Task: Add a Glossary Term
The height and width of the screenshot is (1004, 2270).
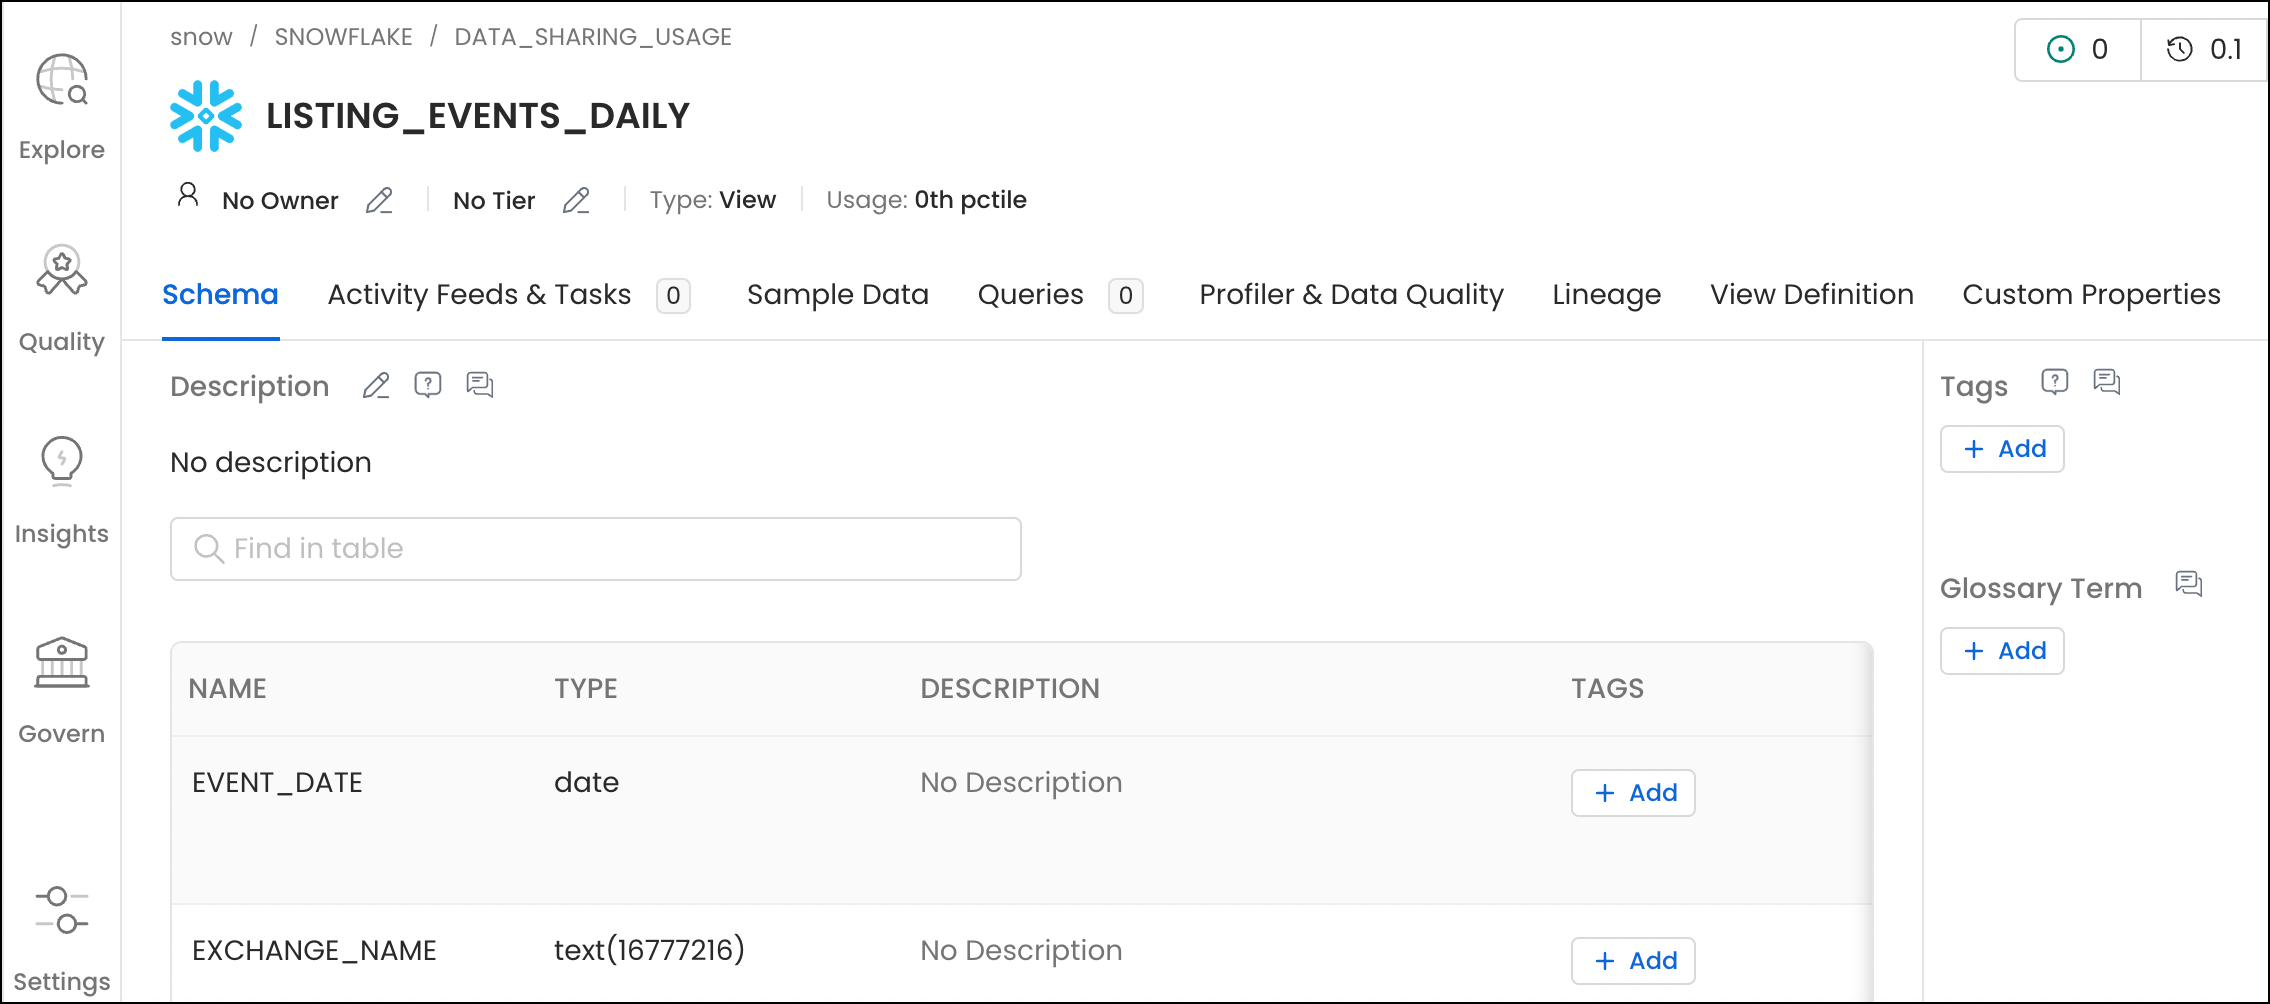Action: [2002, 651]
